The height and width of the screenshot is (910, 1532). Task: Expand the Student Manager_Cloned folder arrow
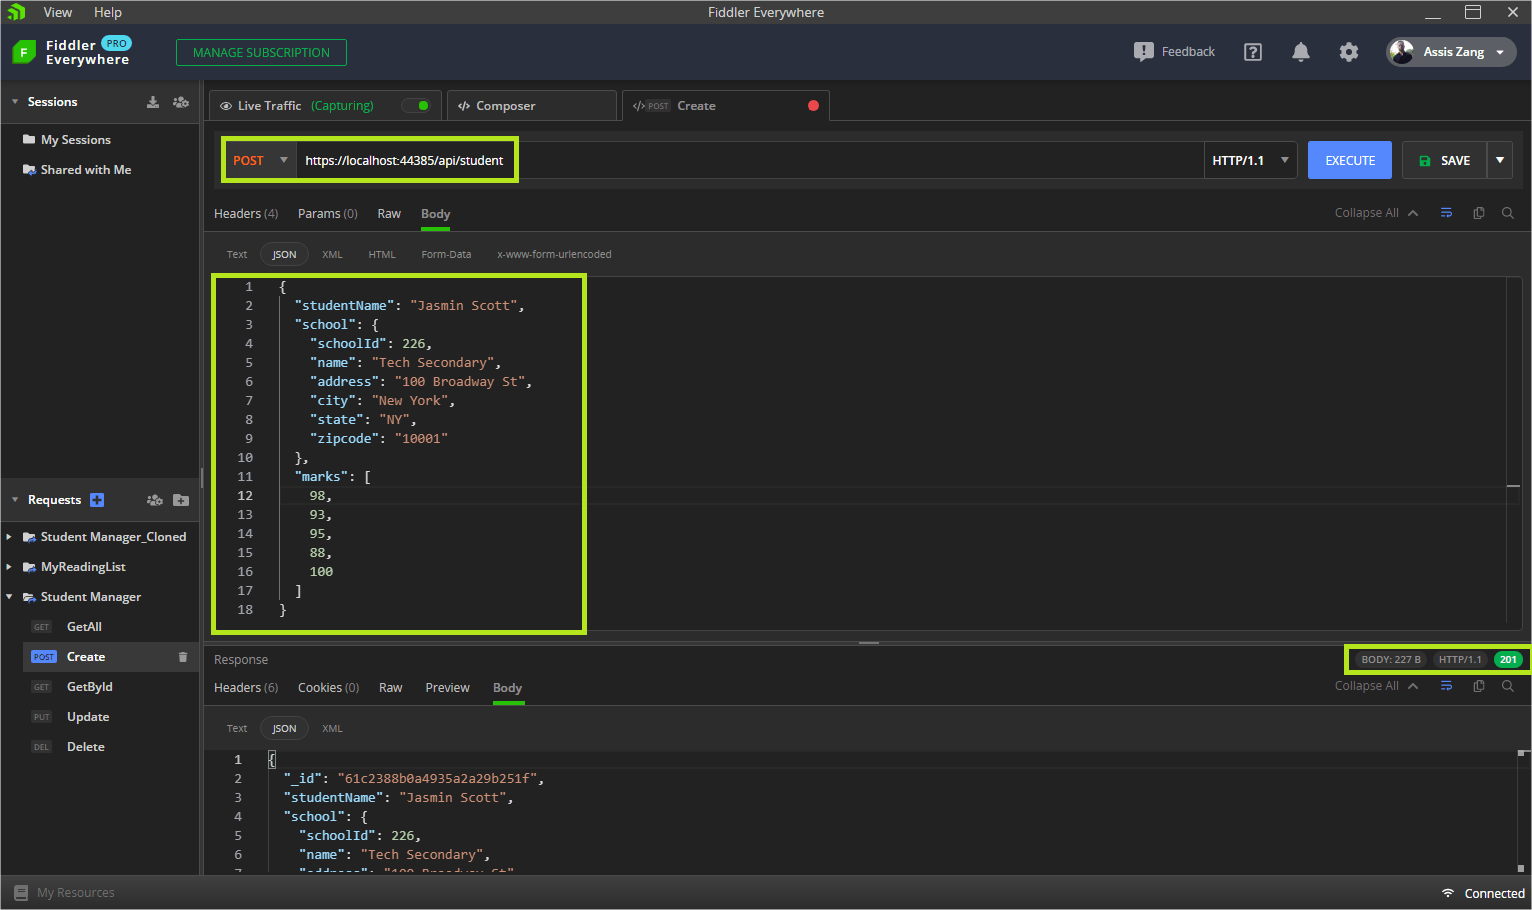pos(9,537)
